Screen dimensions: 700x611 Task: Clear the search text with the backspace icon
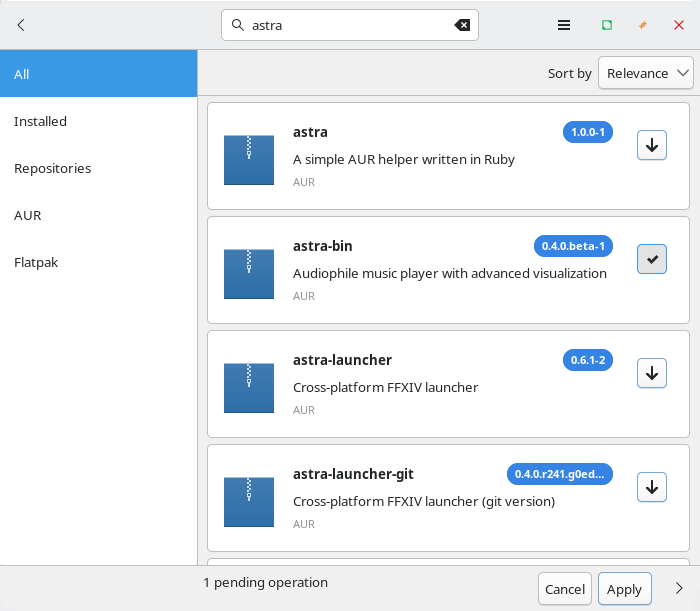point(462,25)
